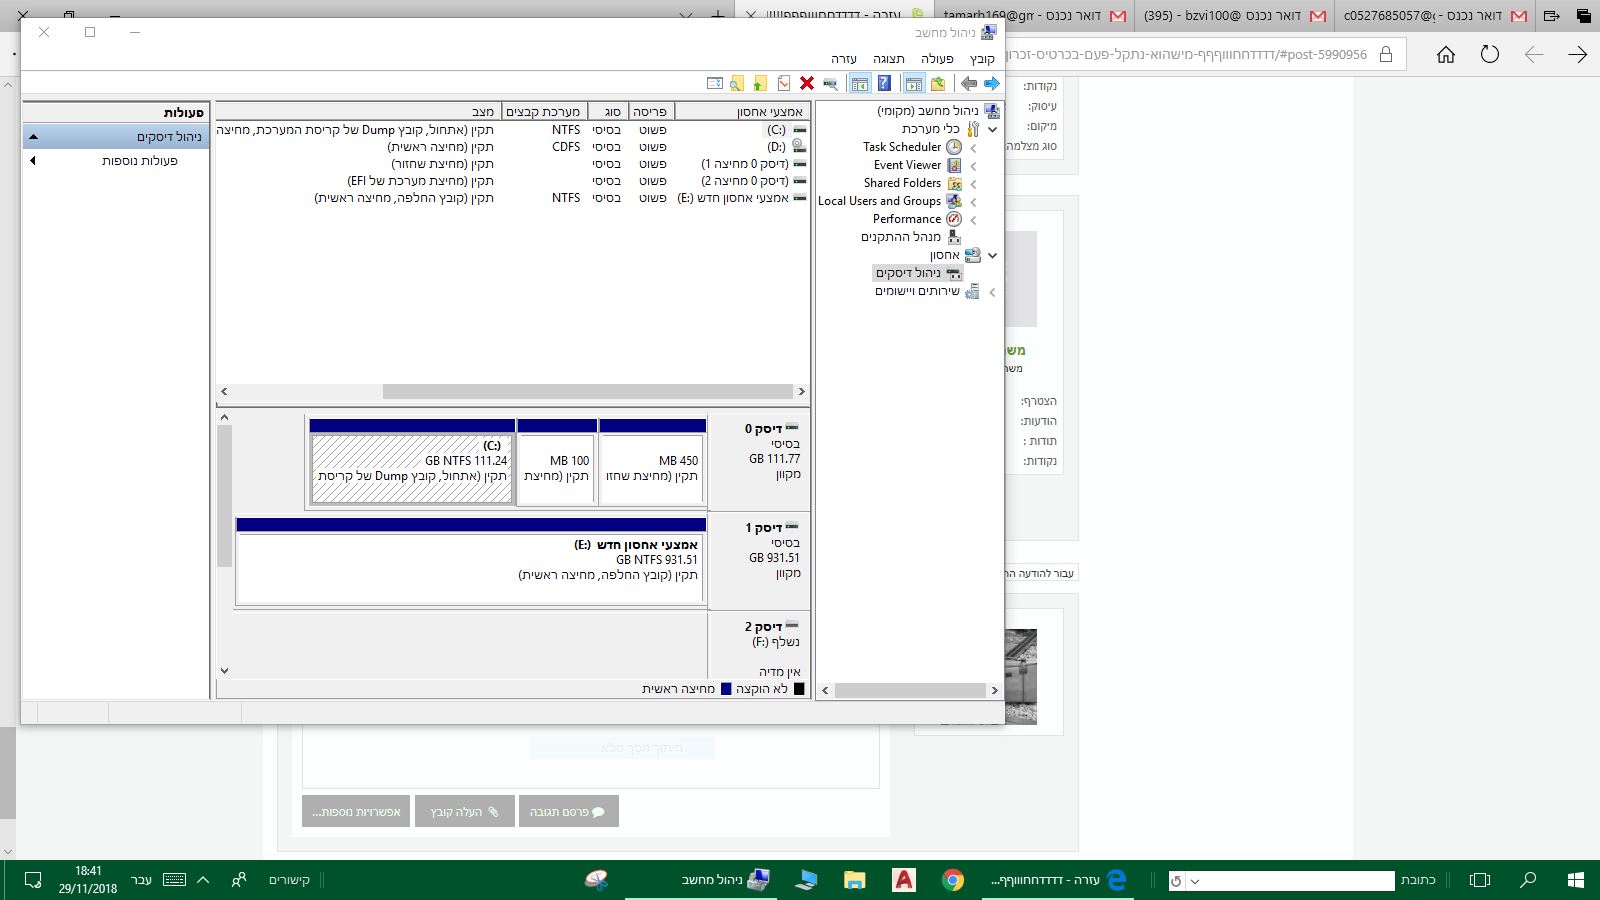The width and height of the screenshot is (1600, 900).
Task: Click the דיסק 0 disk label box
Action: tap(757, 461)
